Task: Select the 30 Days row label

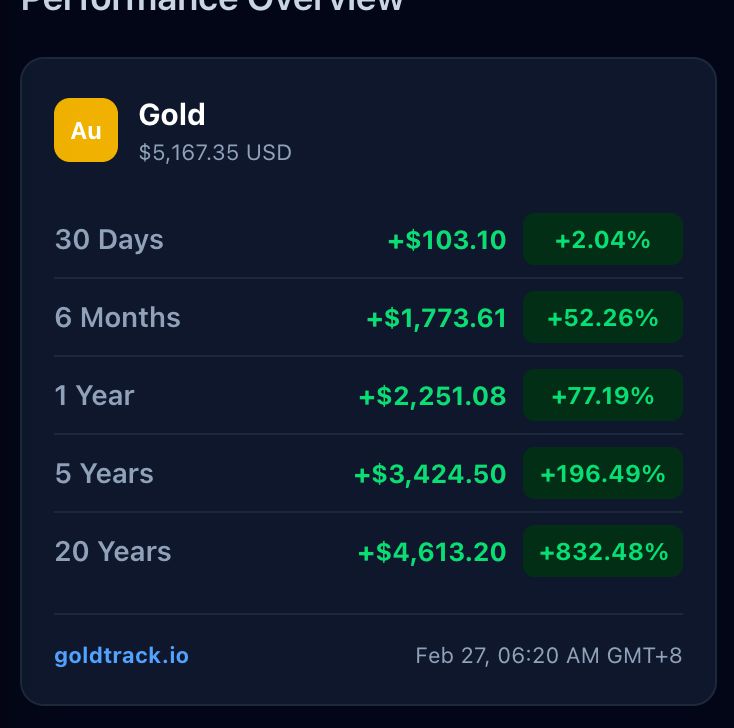Action: pyautogui.click(x=109, y=240)
